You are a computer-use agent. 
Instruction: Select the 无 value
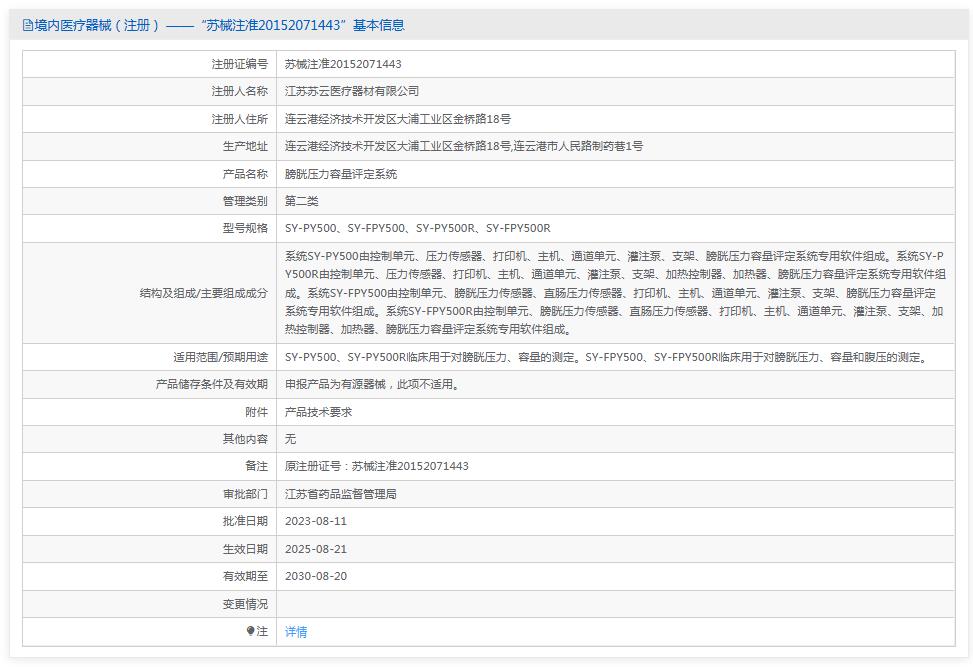pos(290,439)
